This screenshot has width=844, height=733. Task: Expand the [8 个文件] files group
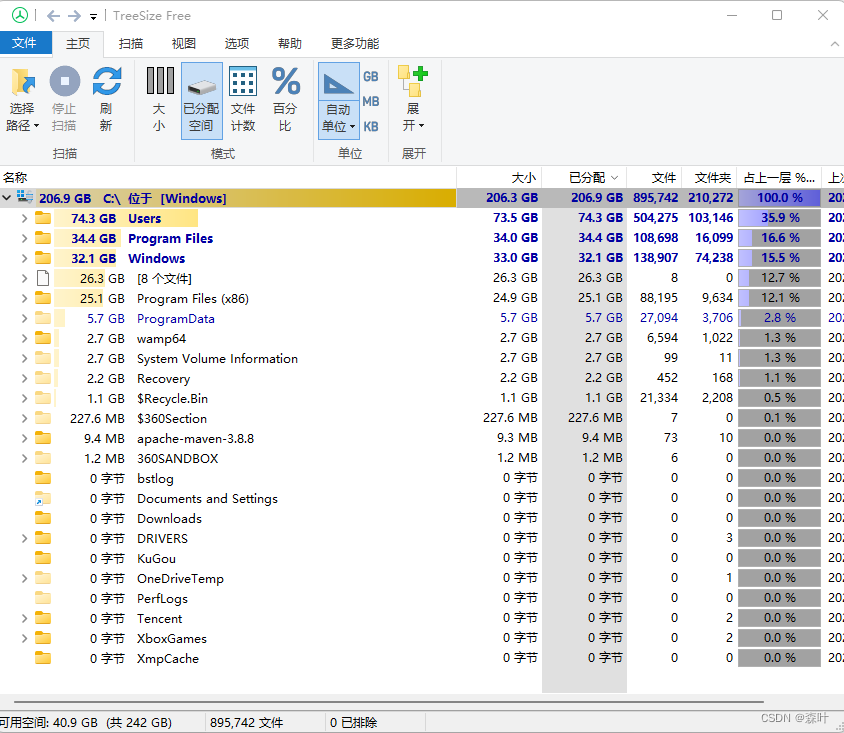click(x=24, y=278)
